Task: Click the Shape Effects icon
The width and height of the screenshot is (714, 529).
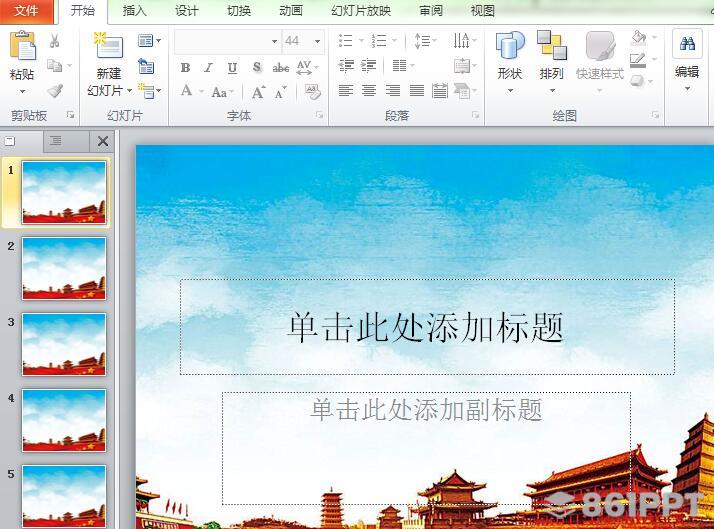Action: (637, 81)
